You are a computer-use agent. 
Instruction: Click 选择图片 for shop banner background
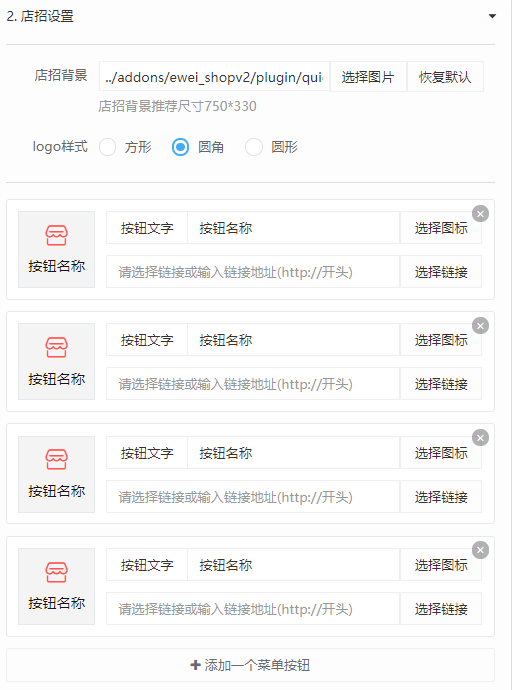click(368, 77)
